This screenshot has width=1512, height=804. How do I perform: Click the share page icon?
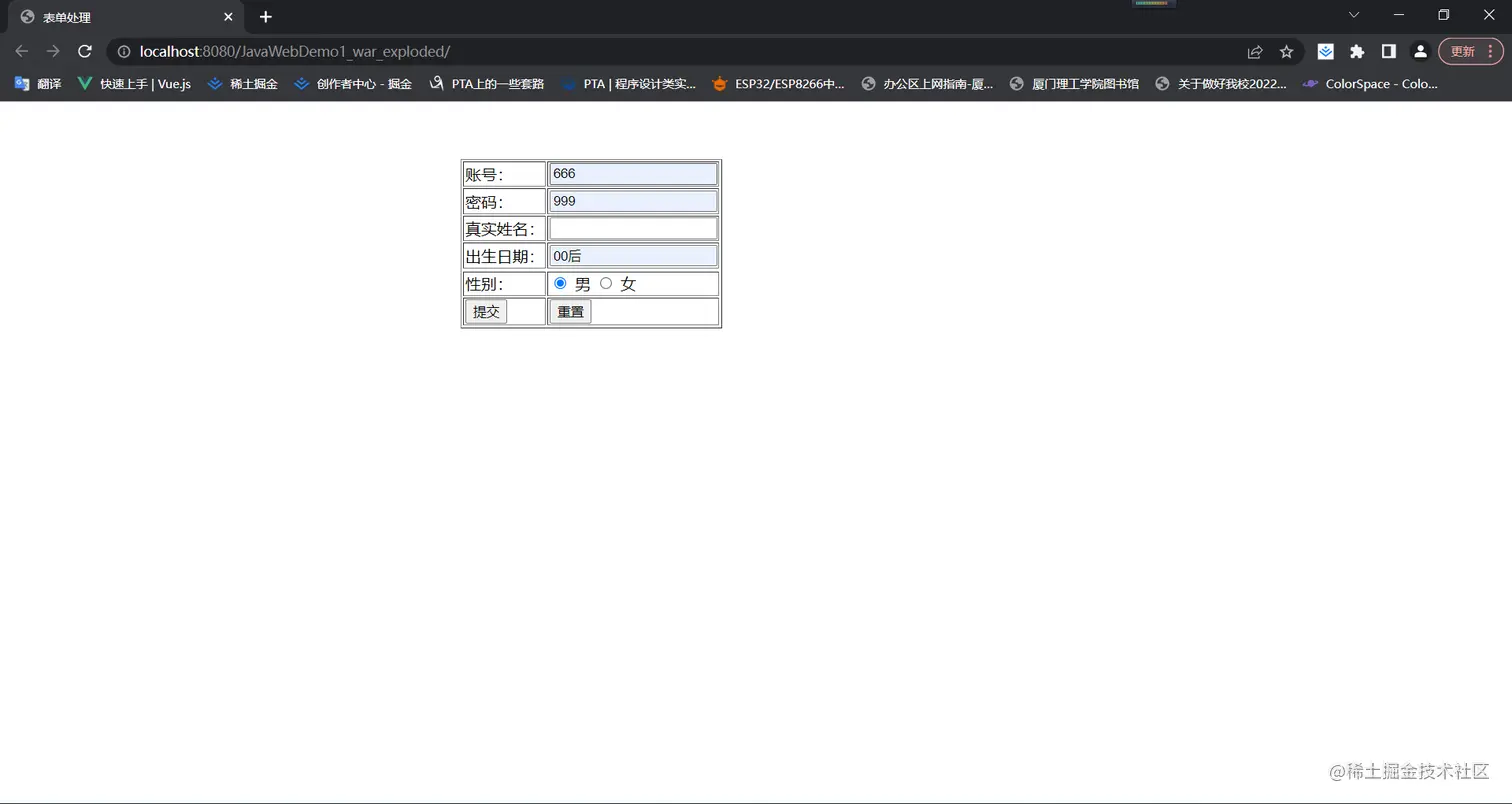pos(1255,51)
